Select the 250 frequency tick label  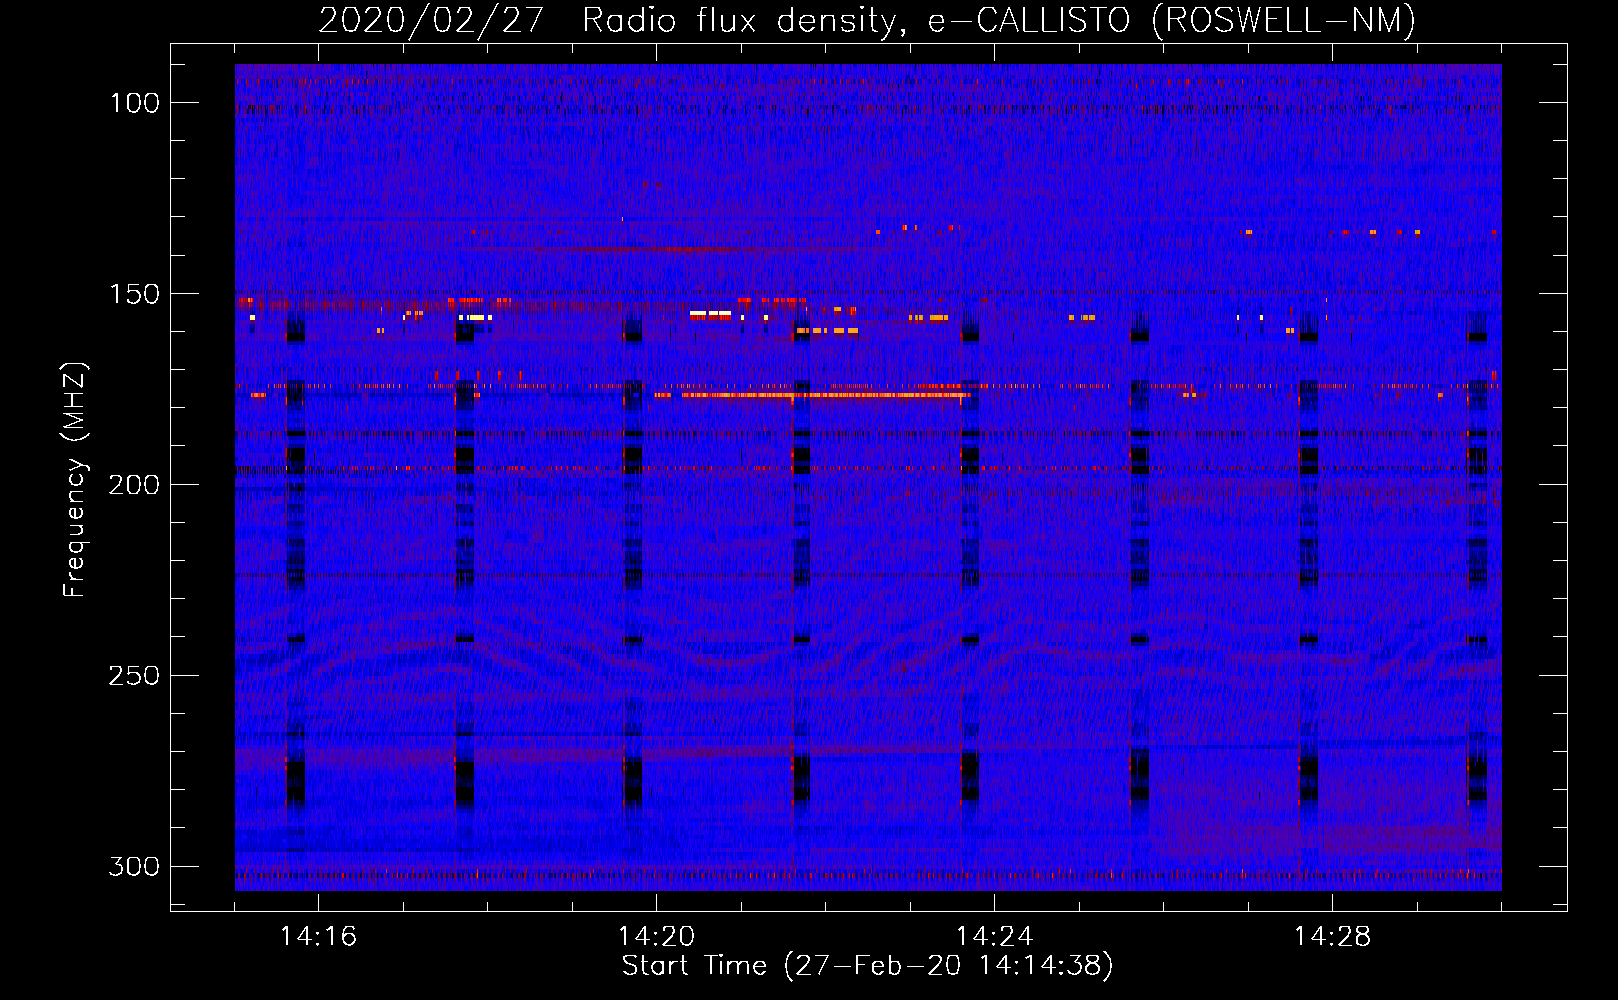click(134, 676)
